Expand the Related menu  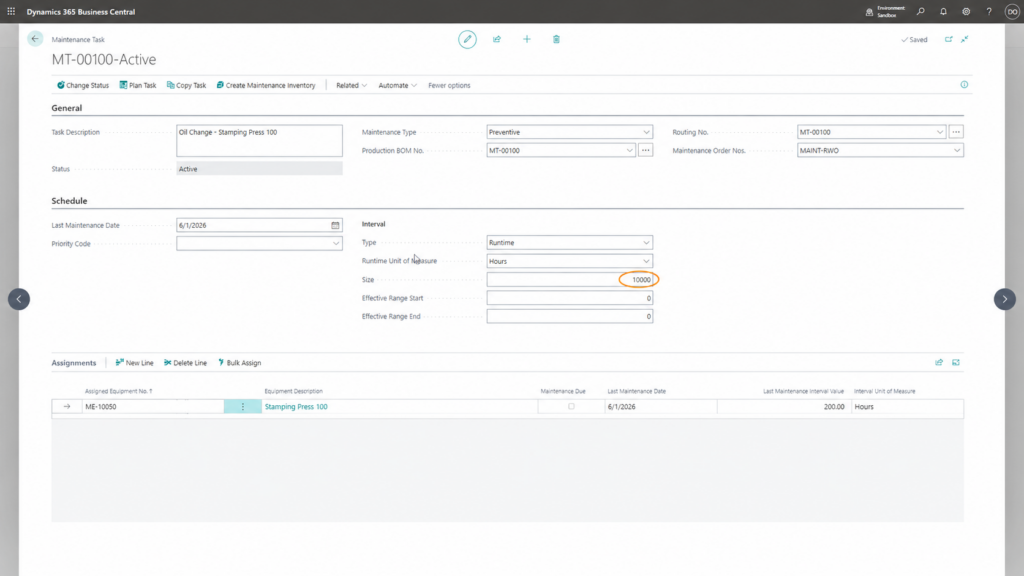(351, 85)
